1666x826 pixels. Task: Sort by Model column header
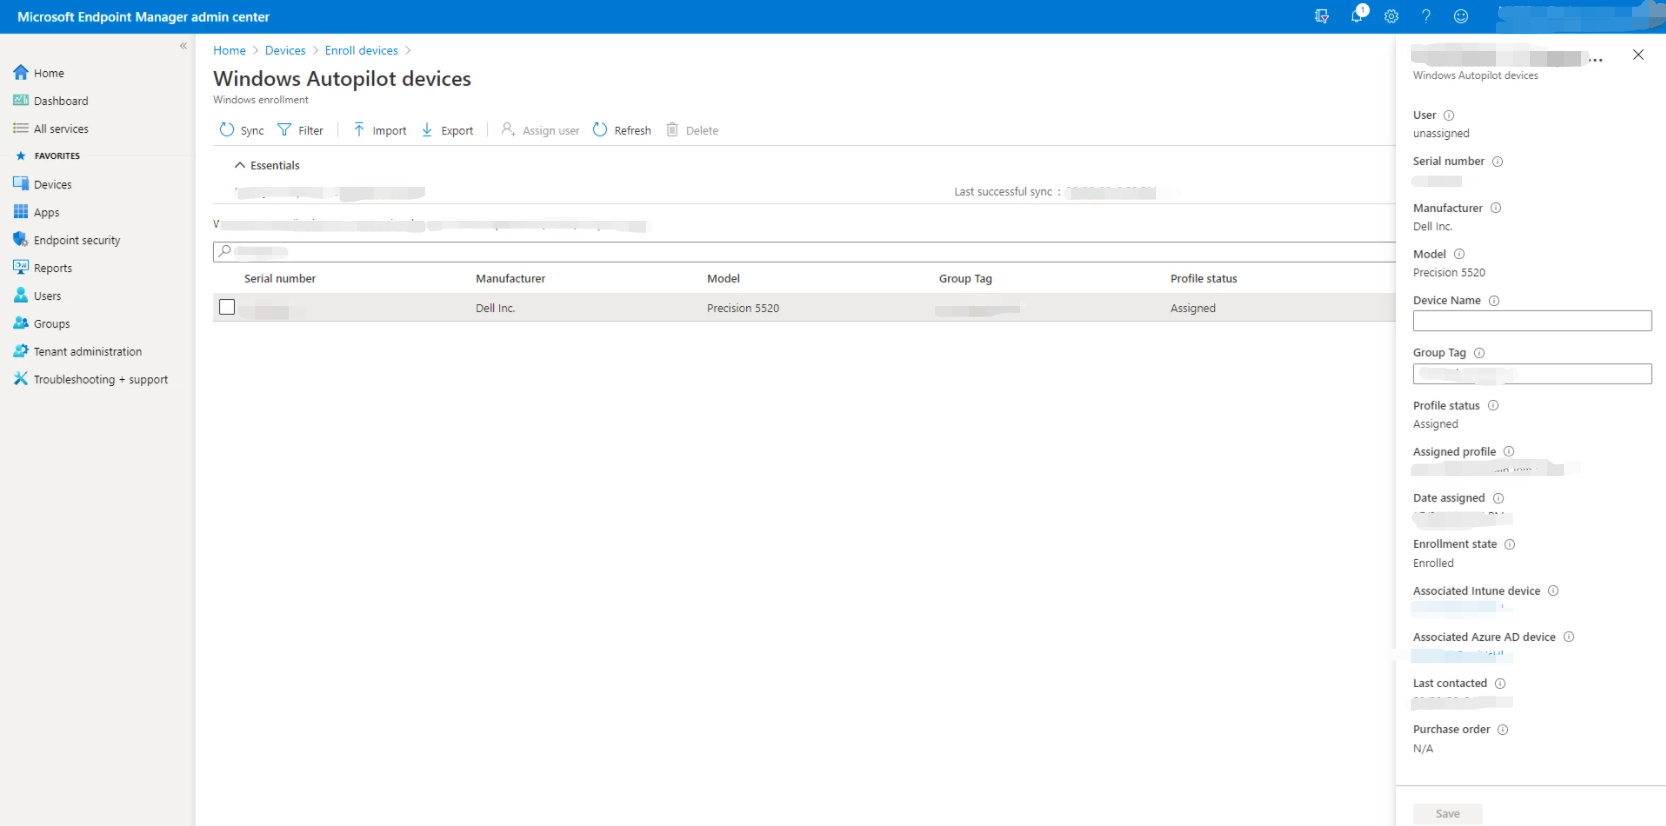tap(724, 279)
